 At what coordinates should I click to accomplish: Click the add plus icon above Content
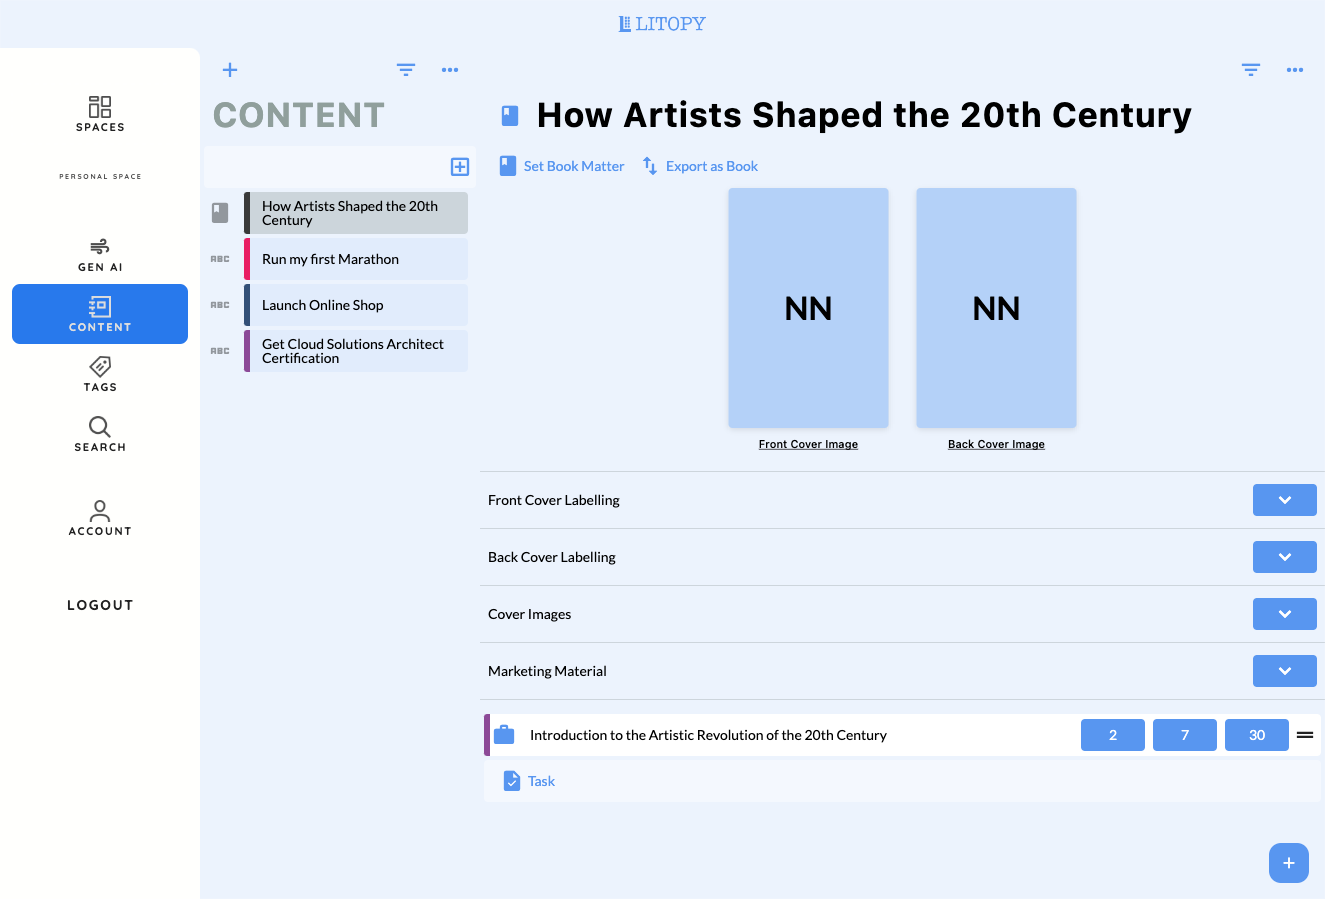pos(230,70)
